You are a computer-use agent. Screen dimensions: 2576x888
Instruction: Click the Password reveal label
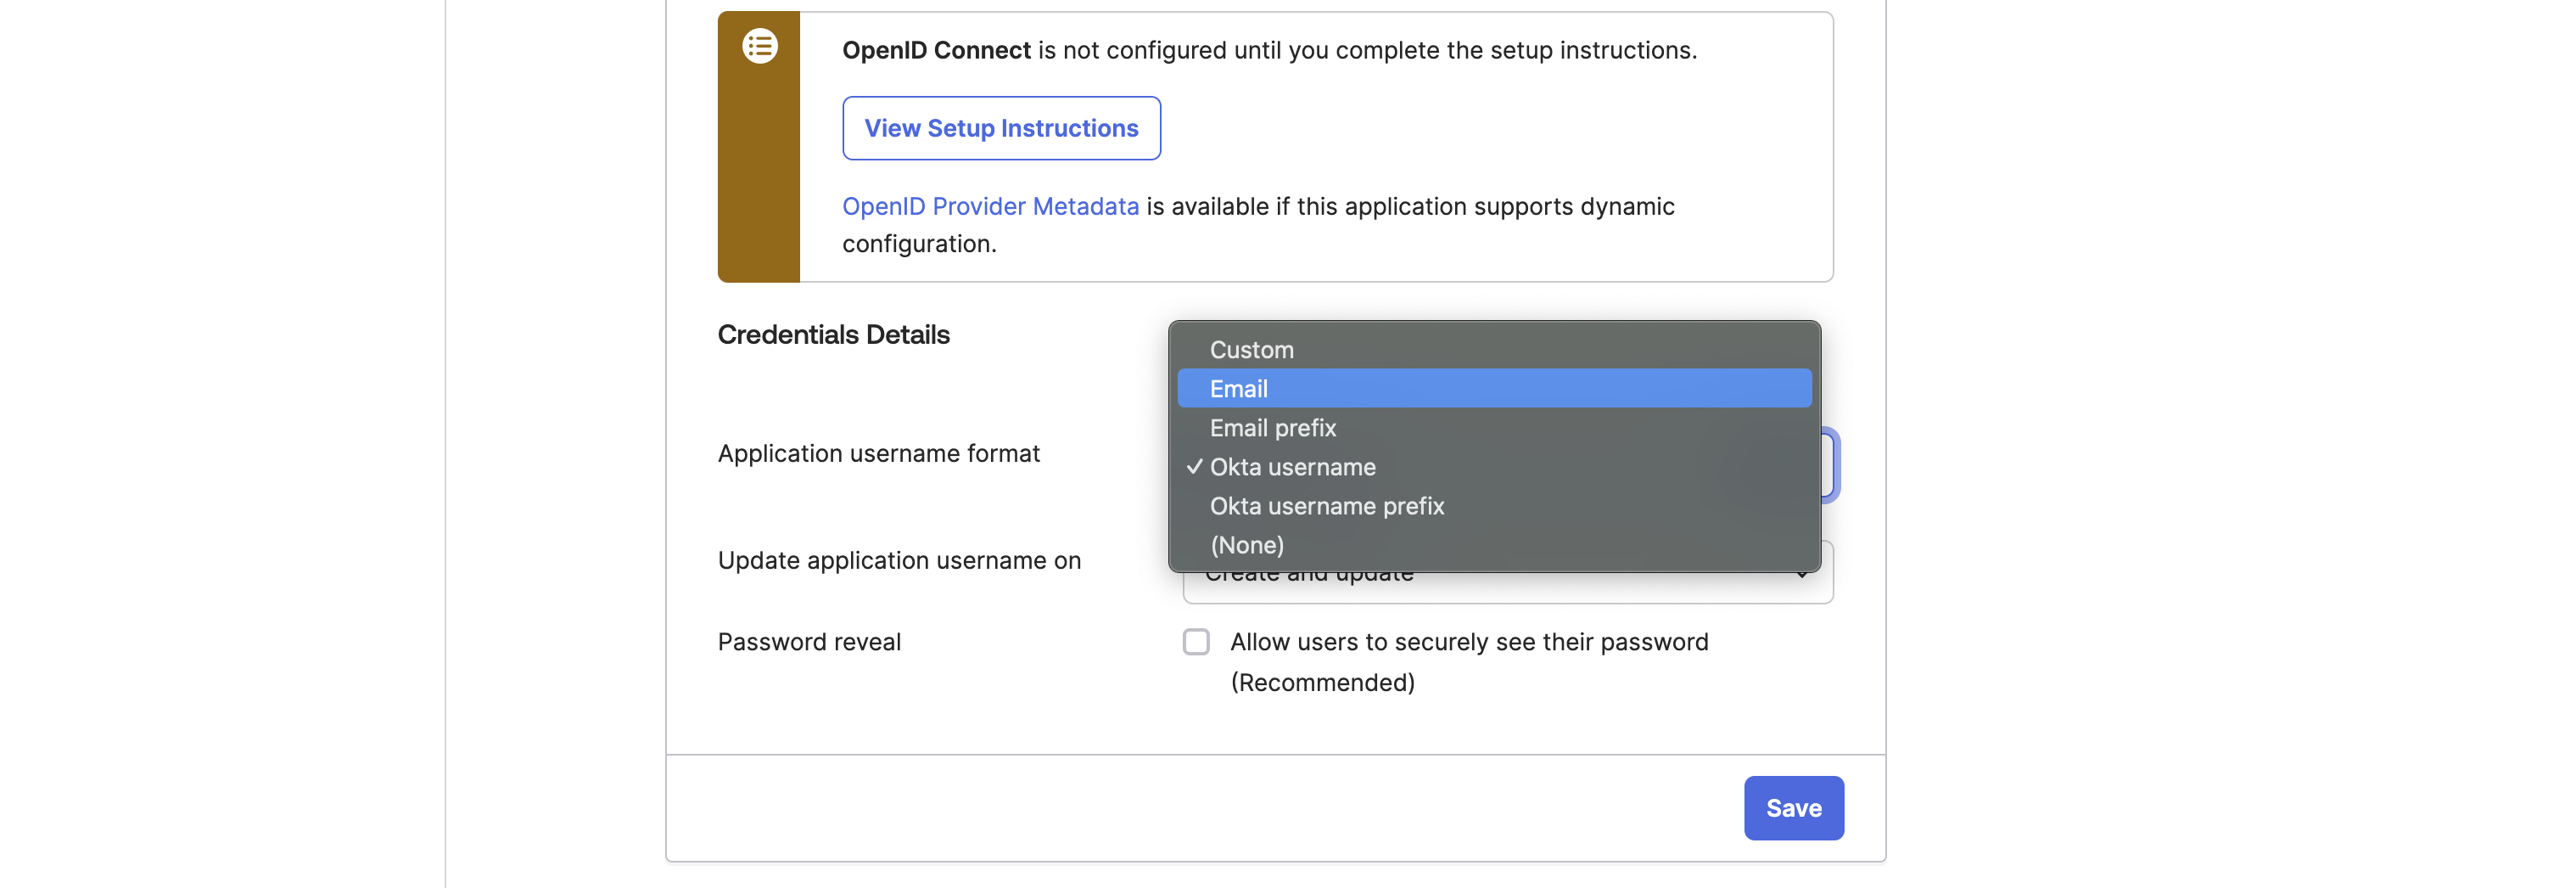point(809,641)
